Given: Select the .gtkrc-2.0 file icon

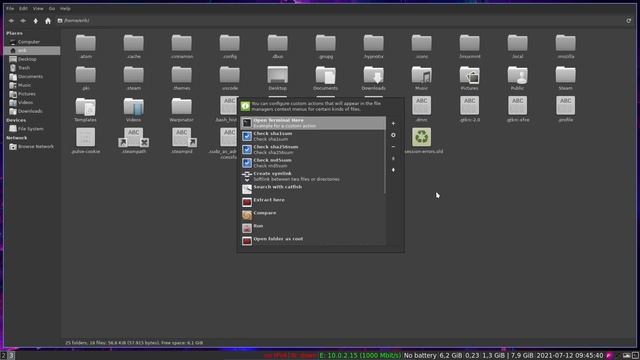Looking at the screenshot, I should [x=470, y=106].
